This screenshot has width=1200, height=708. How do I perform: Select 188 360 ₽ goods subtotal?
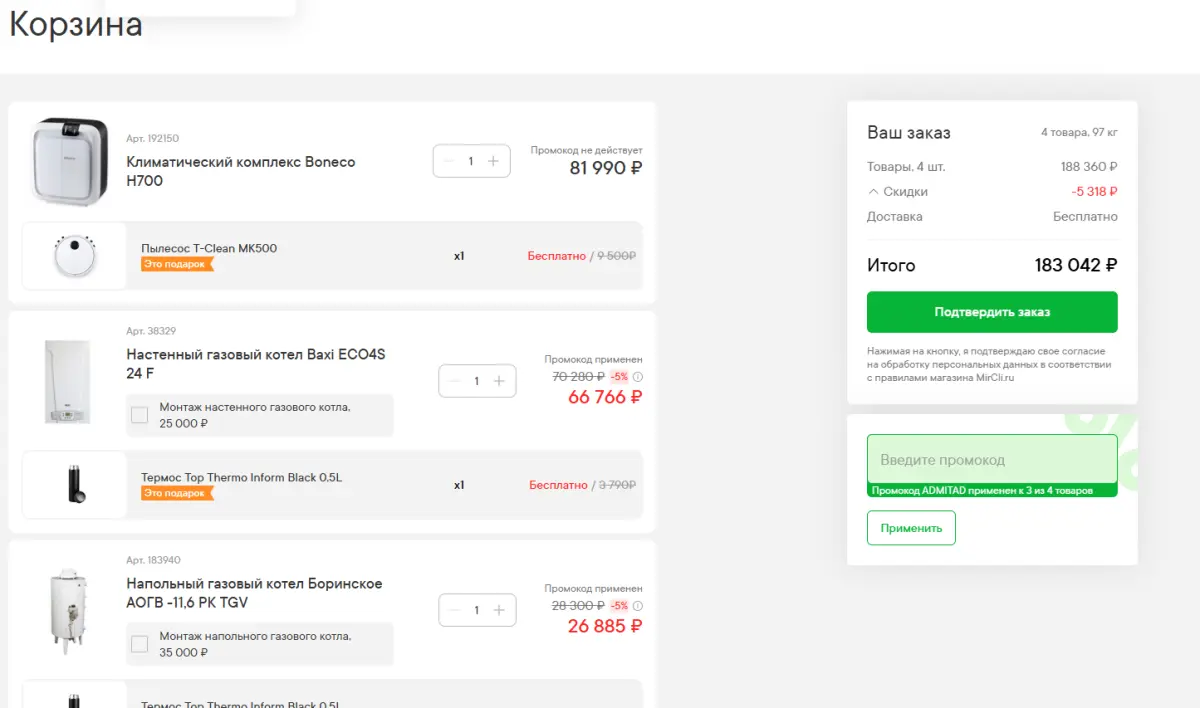[1089, 167]
